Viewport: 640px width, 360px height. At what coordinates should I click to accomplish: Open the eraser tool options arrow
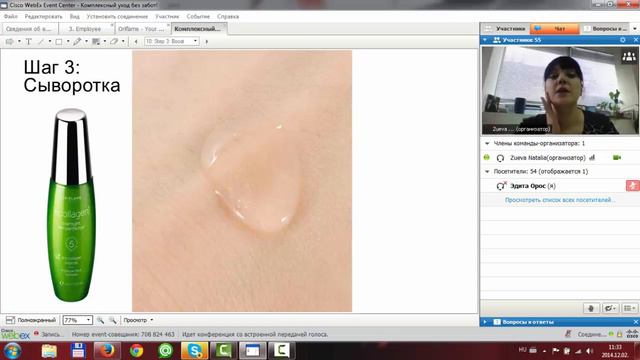123,41
